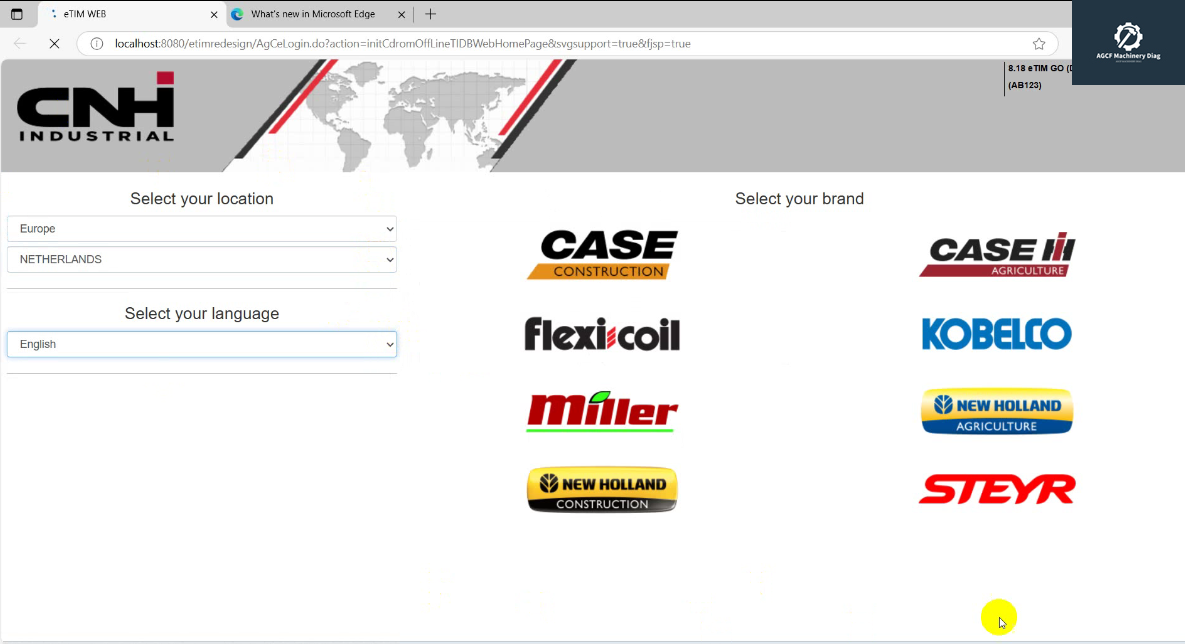The width and height of the screenshot is (1185, 644).
Task: Open the Europe location dropdown
Action: pyautogui.click(x=201, y=228)
